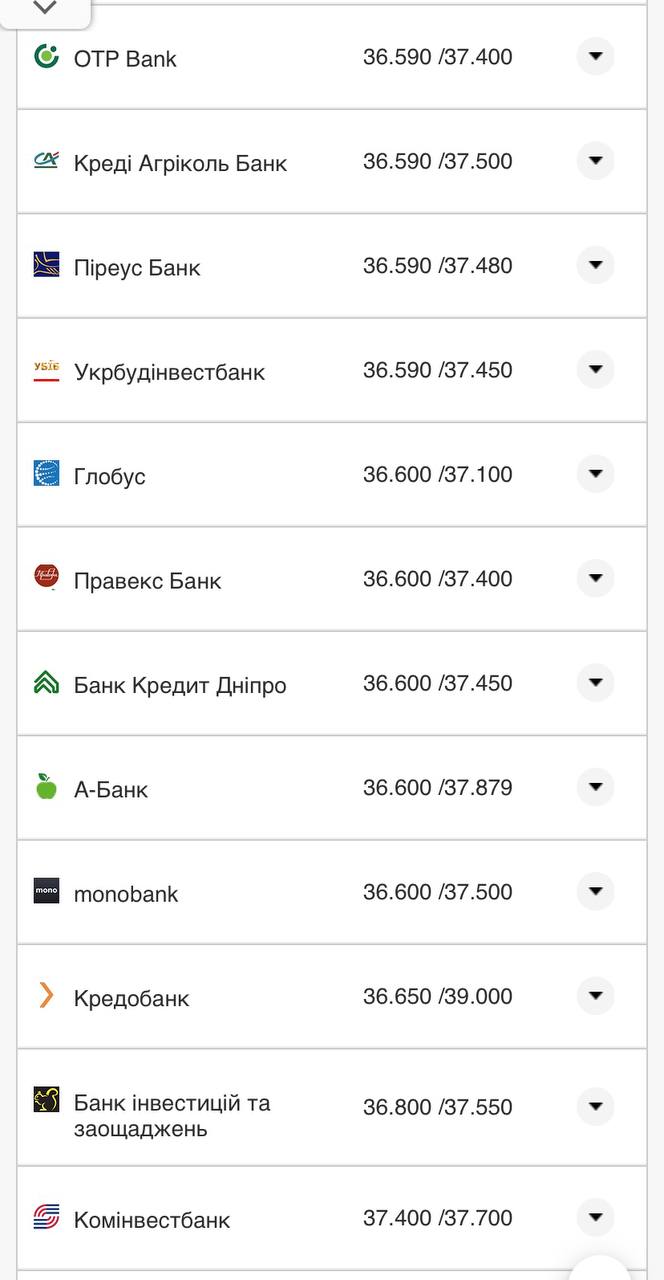Expand the Банк Кредит Дніпро row
The height and width of the screenshot is (1280, 664).
coord(595,683)
